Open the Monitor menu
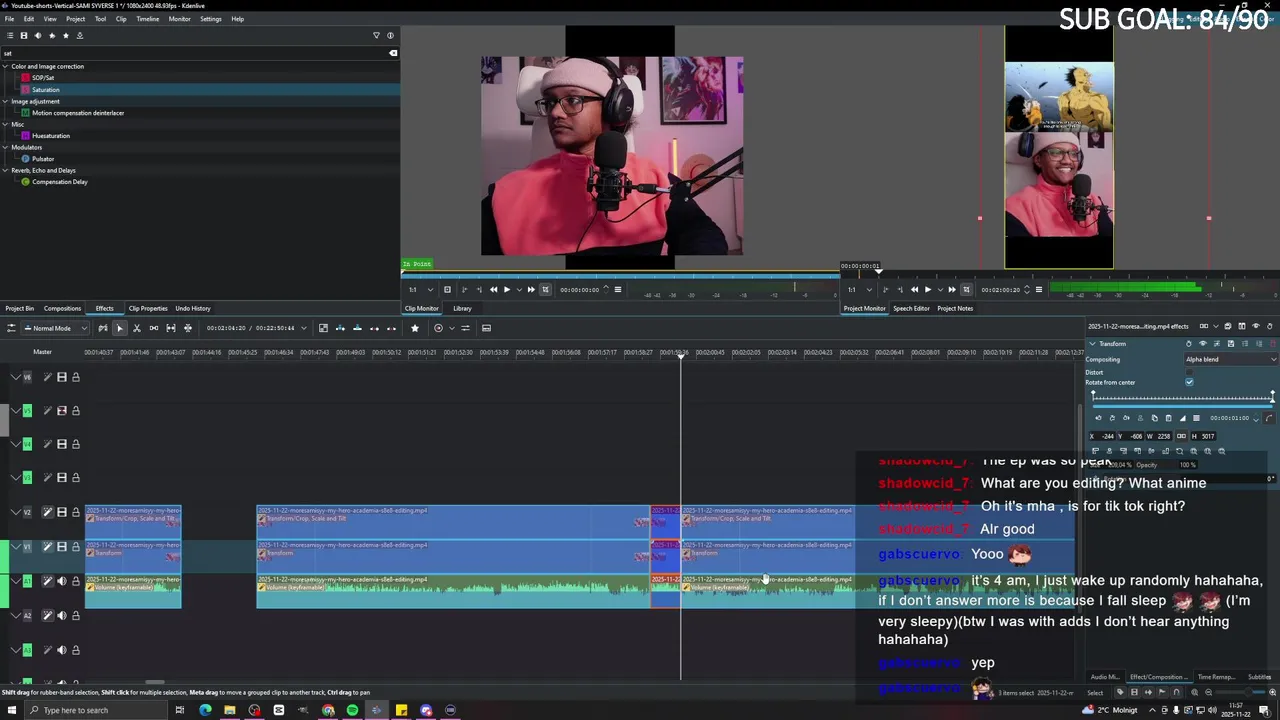This screenshot has width=1280, height=720. pyautogui.click(x=180, y=19)
